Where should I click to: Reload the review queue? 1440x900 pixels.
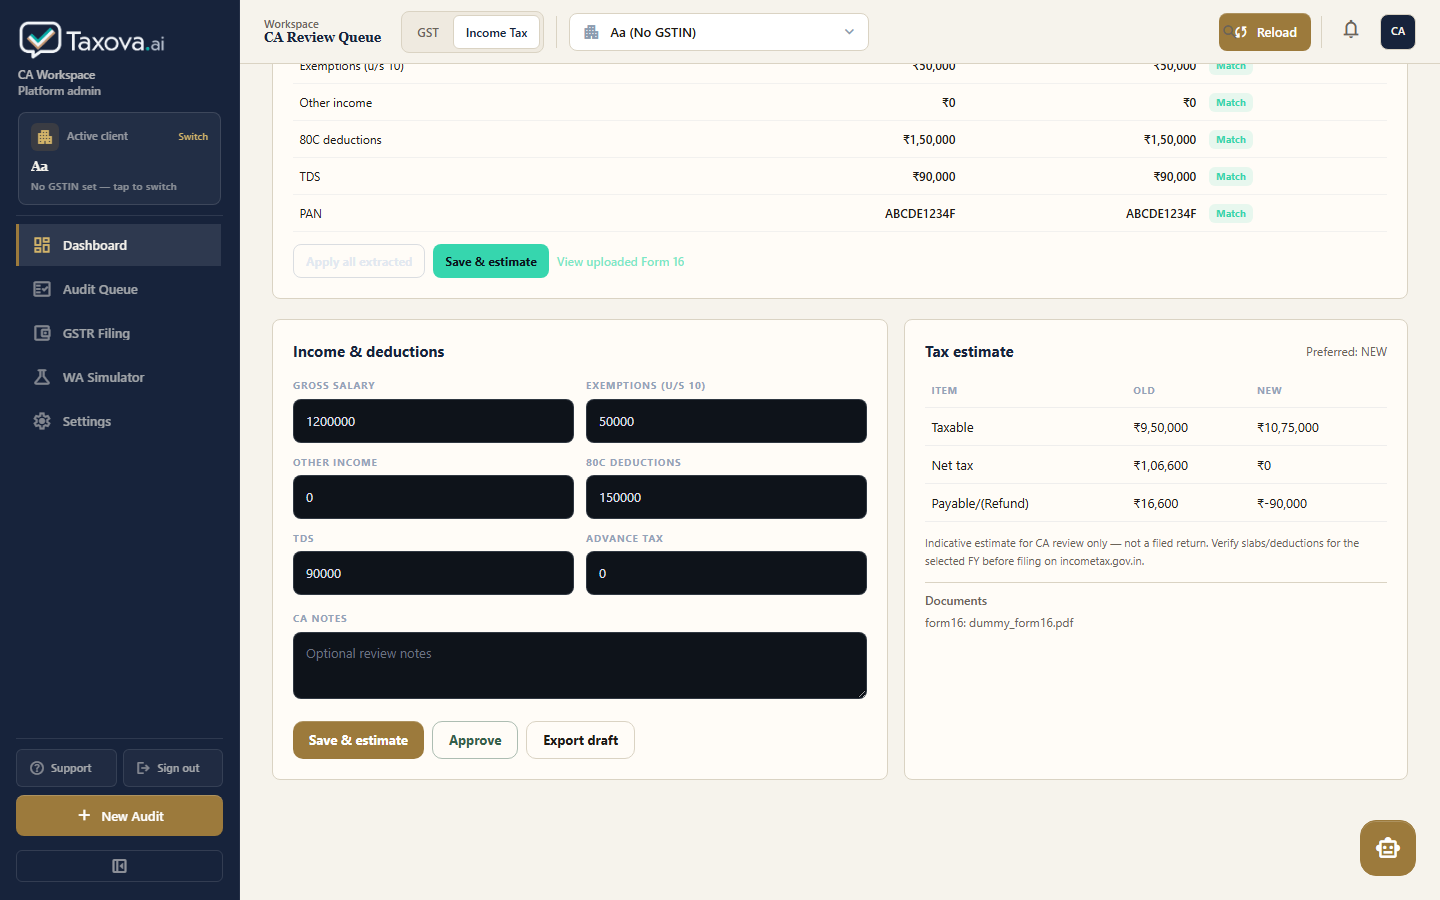click(x=1265, y=32)
